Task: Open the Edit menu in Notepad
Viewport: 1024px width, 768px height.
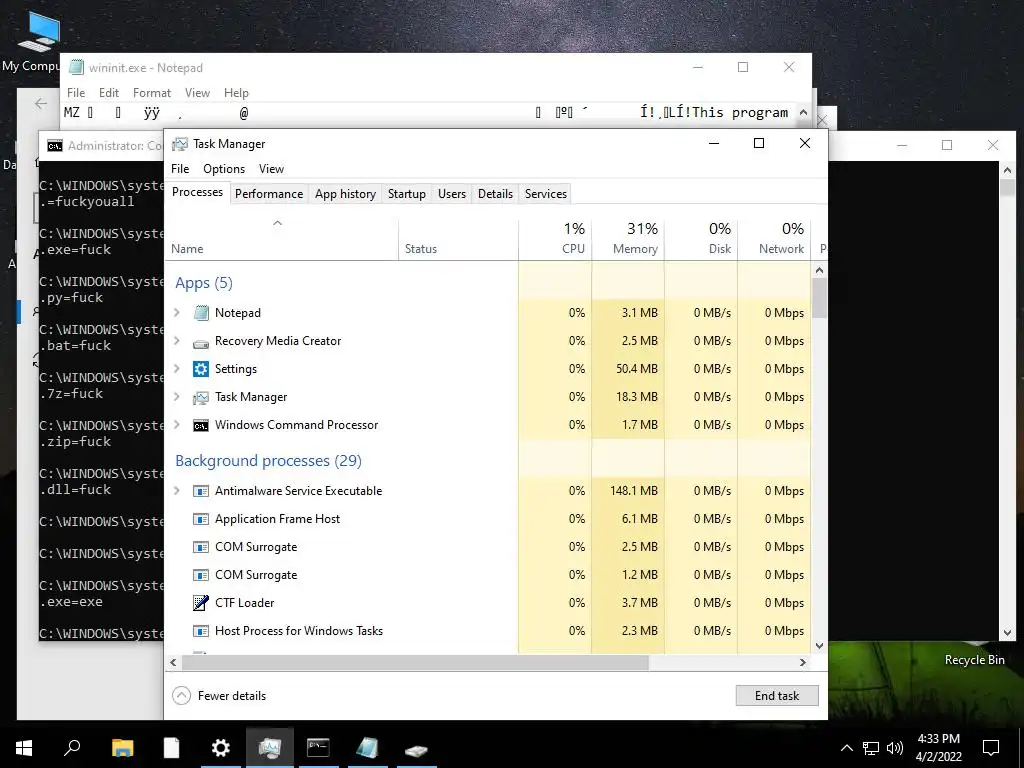Action: (108, 93)
